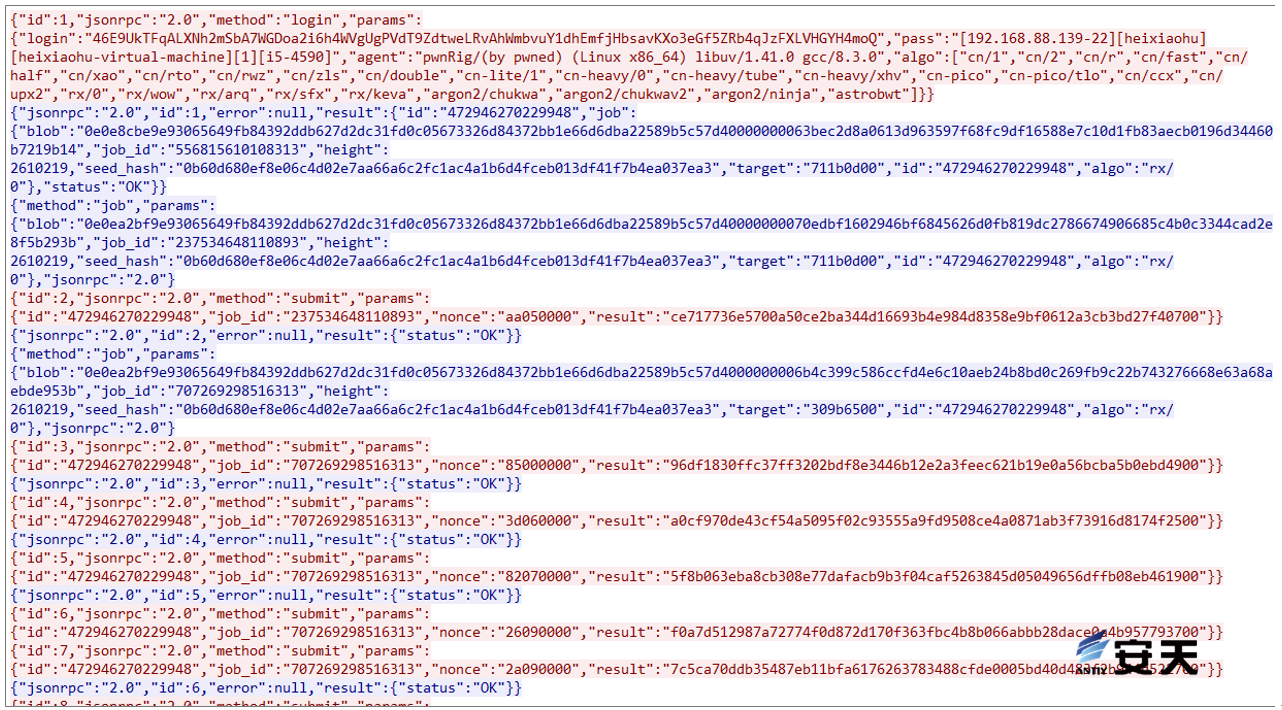Click the result hash starting 96df1830ffc37ff3
The height and width of the screenshot is (710, 1282).
pyautogui.click(x=934, y=466)
